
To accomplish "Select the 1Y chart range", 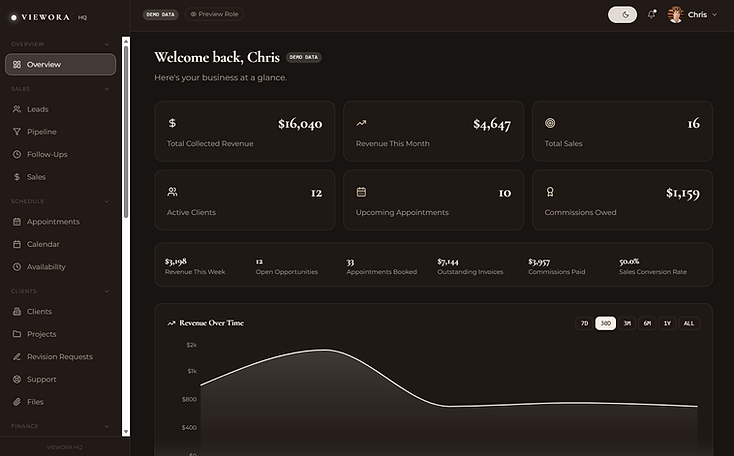I will [668, 323].
